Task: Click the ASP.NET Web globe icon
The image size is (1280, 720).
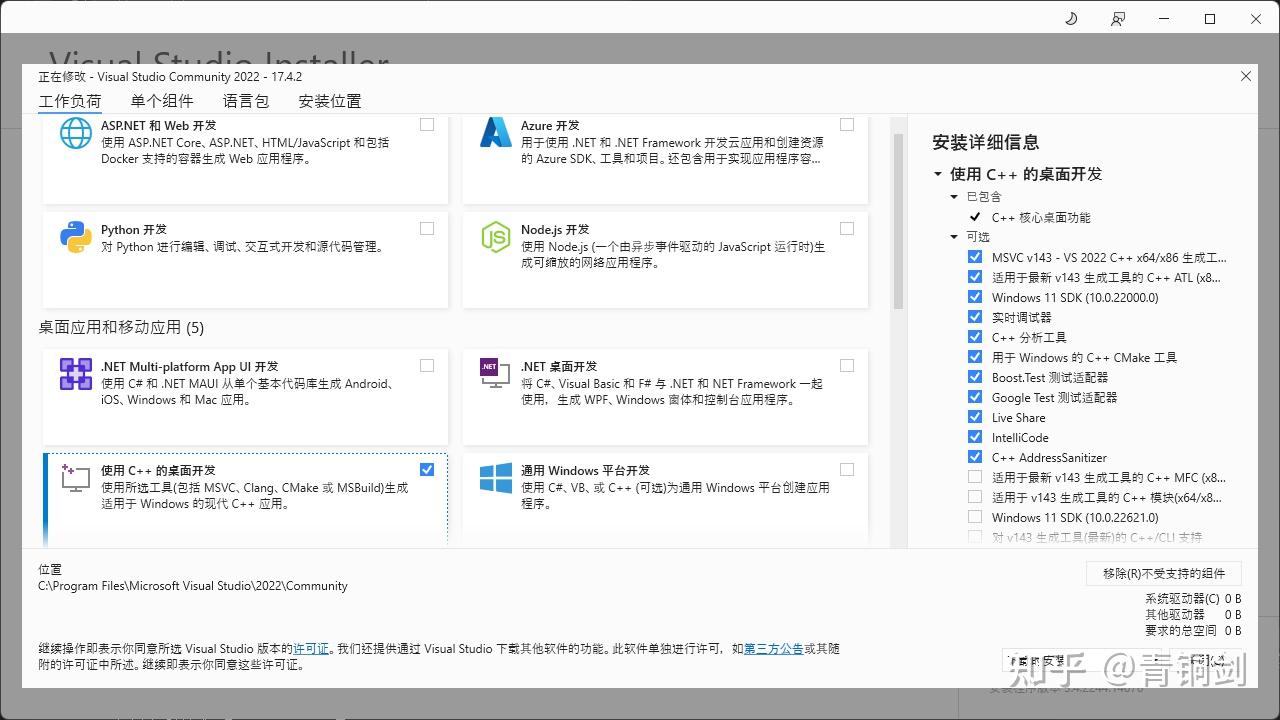Action: pos(75,132)
